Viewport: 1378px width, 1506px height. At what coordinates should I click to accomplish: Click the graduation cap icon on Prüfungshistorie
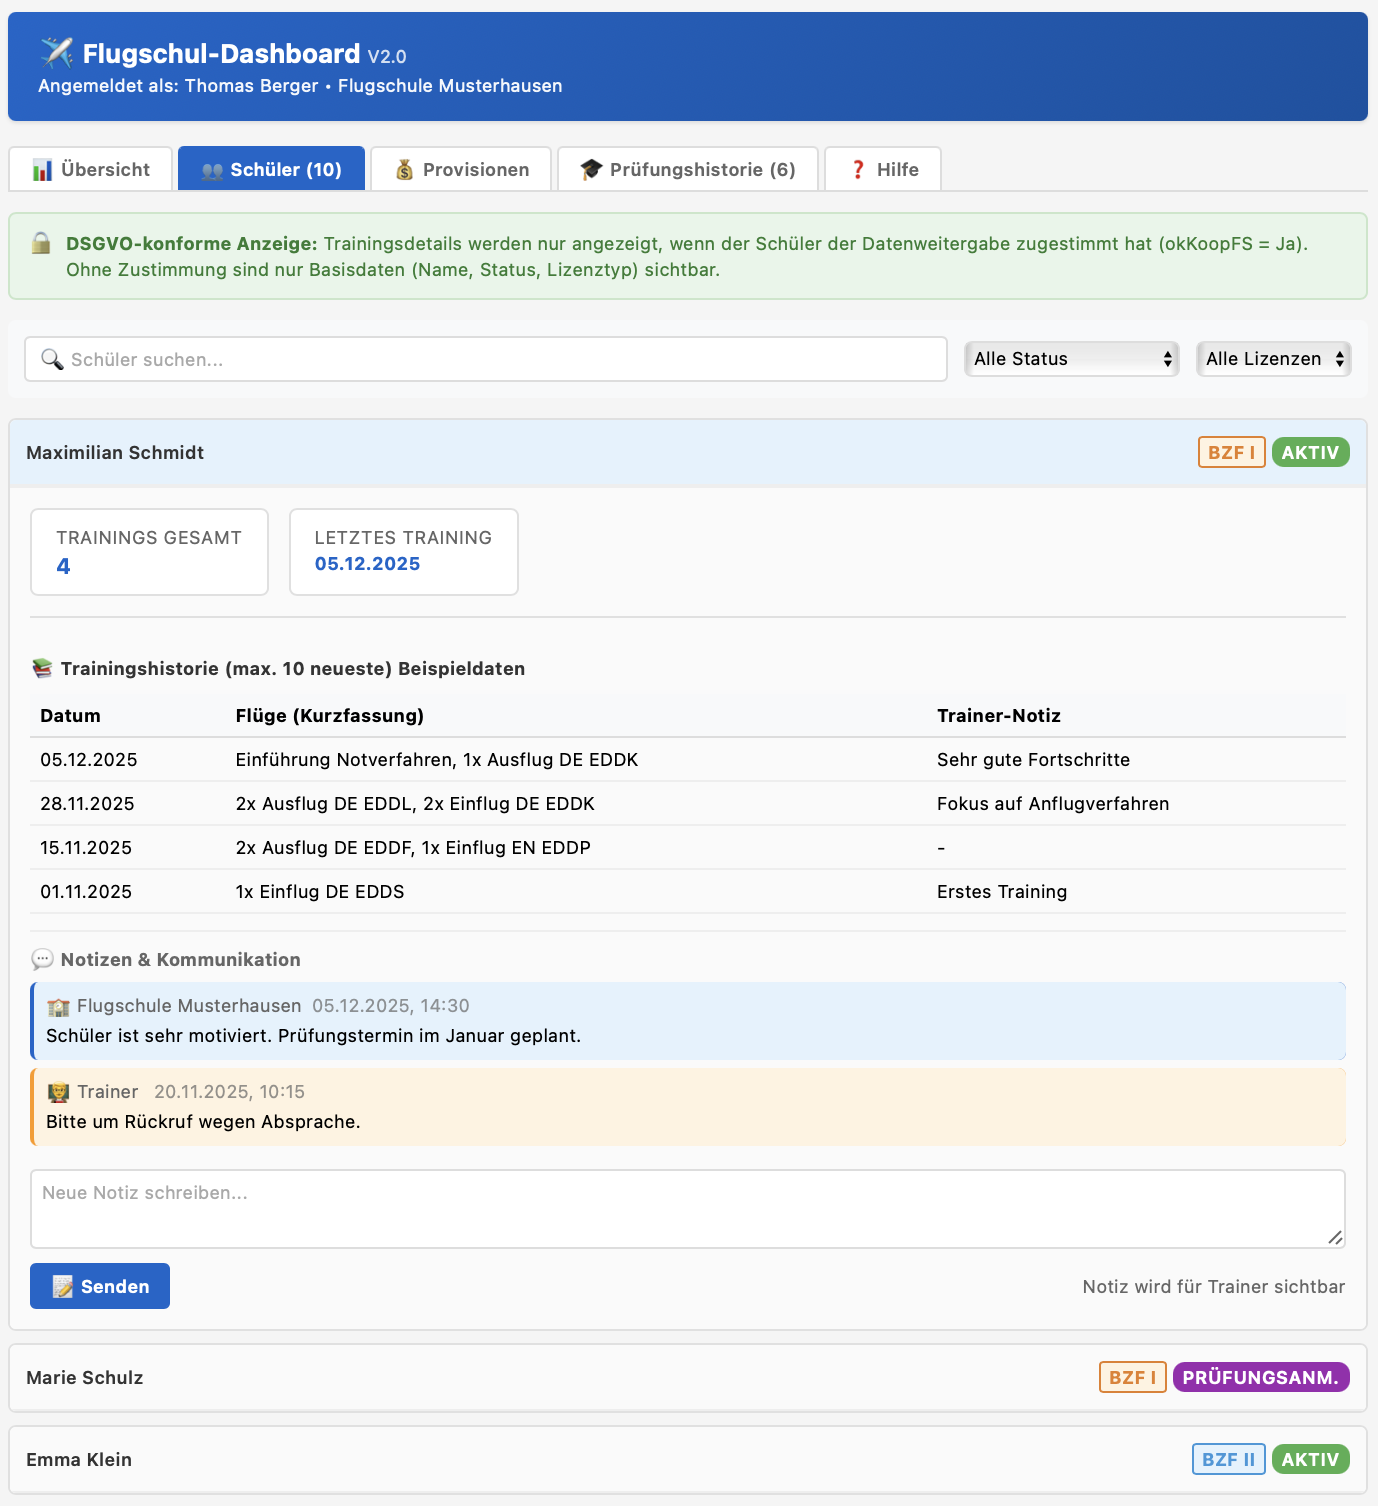tap(591, 169)
